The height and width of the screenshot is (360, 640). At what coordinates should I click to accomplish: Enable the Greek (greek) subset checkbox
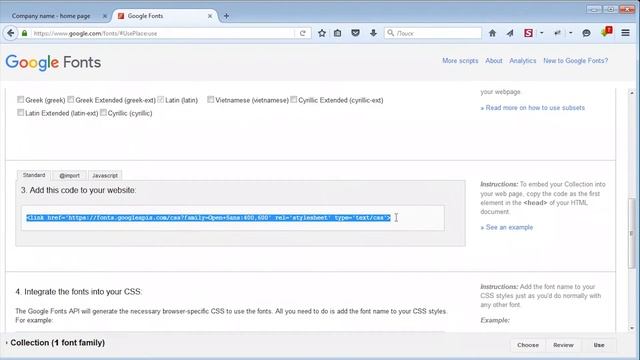click(20, 100)
